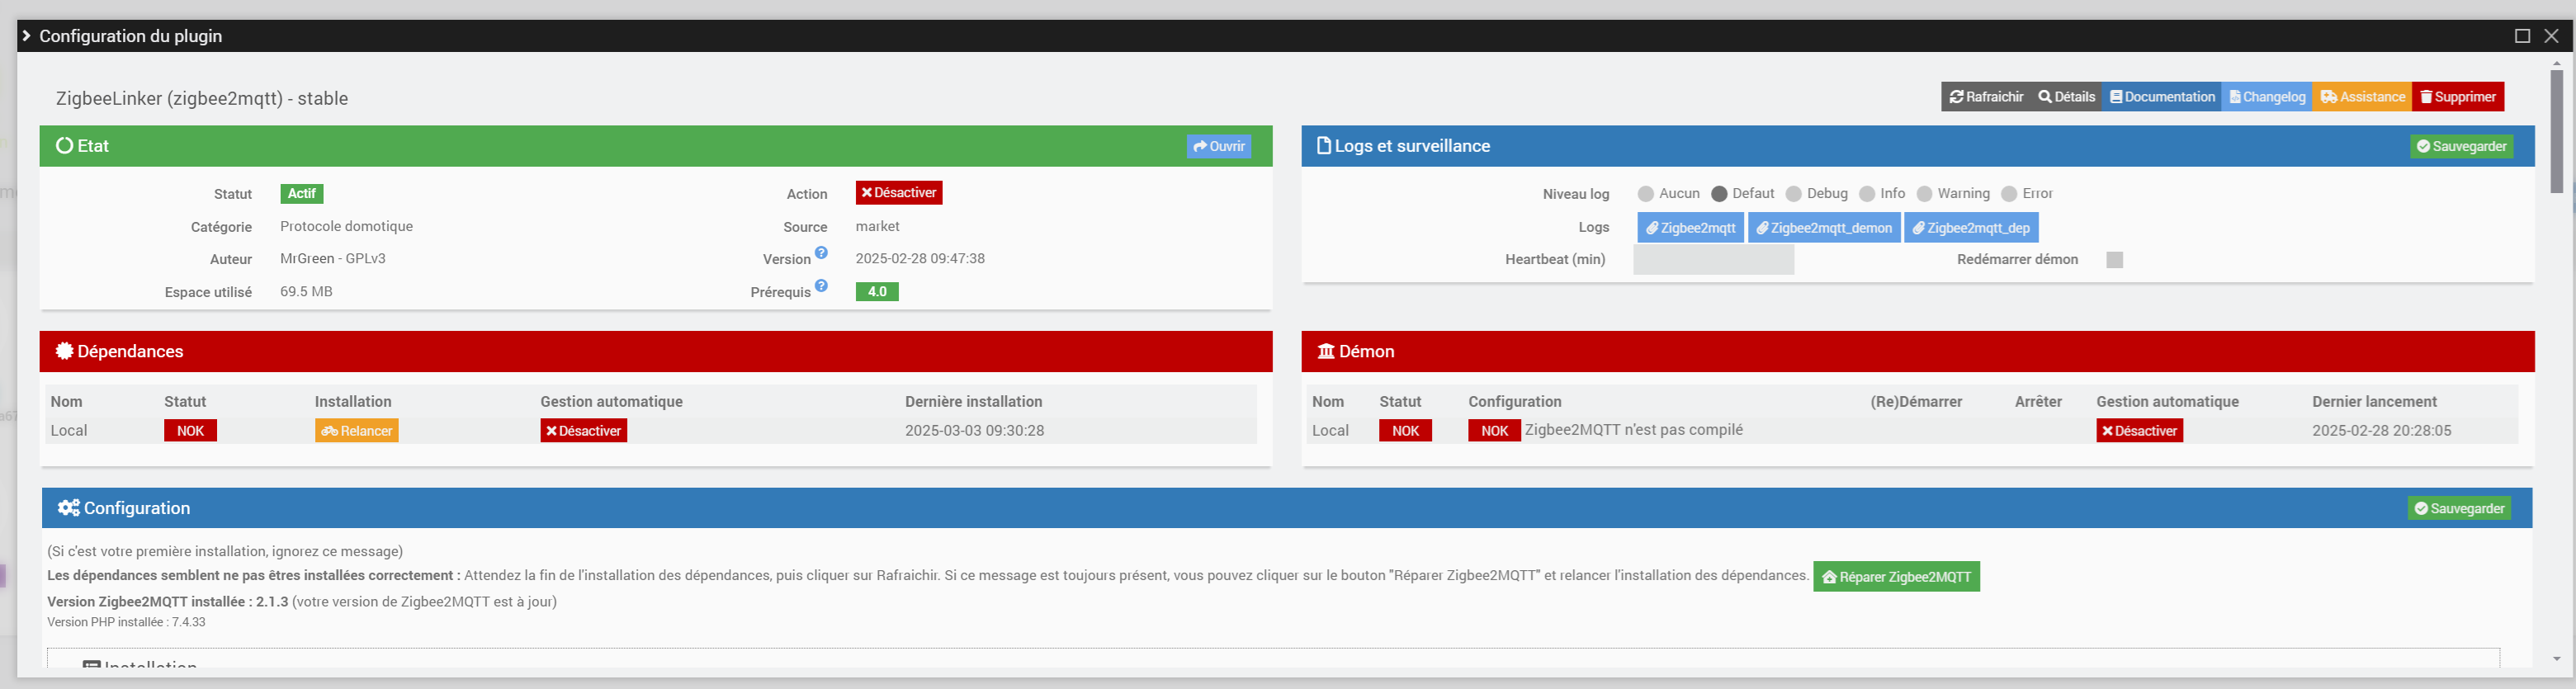
Task: Open the Zigbee2mqtt_dep log
Action: click(1971, 228)
